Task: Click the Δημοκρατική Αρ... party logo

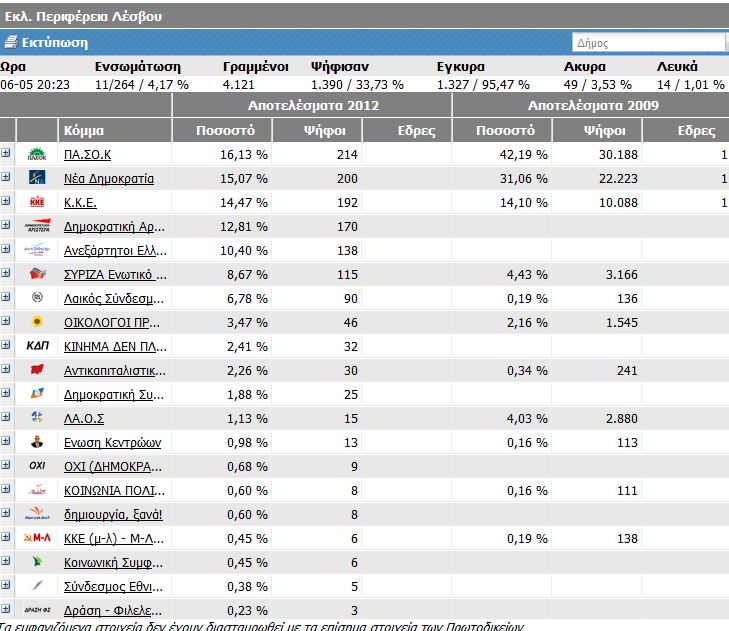Action: [x=37, y=226]
